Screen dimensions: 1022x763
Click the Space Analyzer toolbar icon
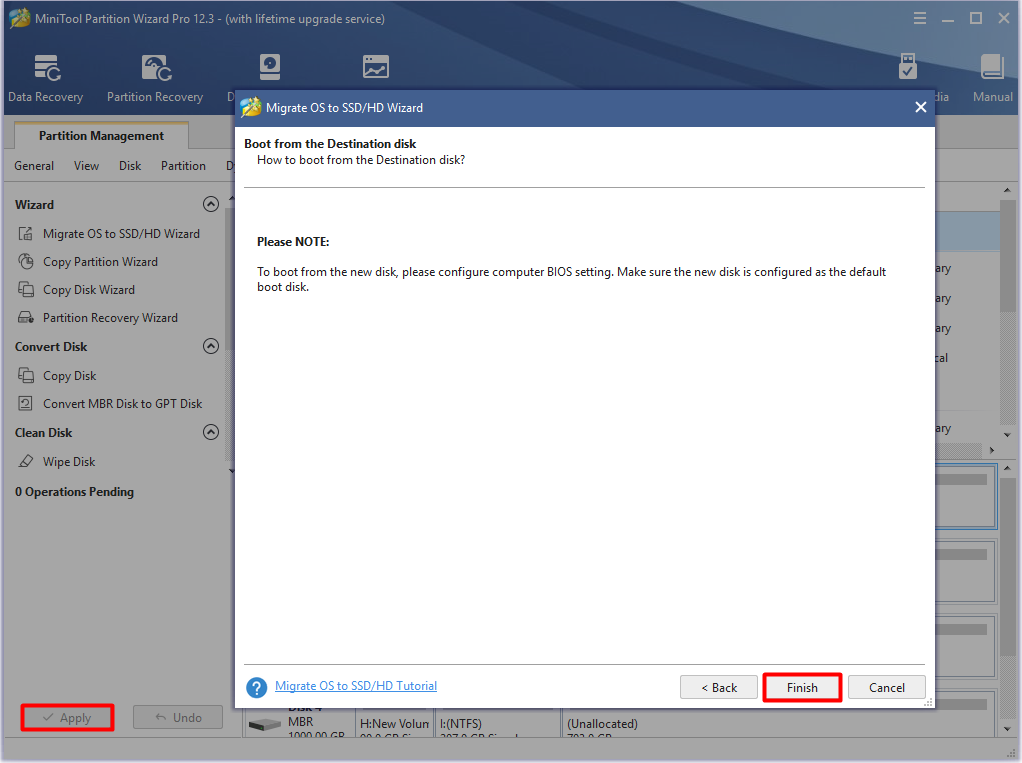[x=376, y=67]
